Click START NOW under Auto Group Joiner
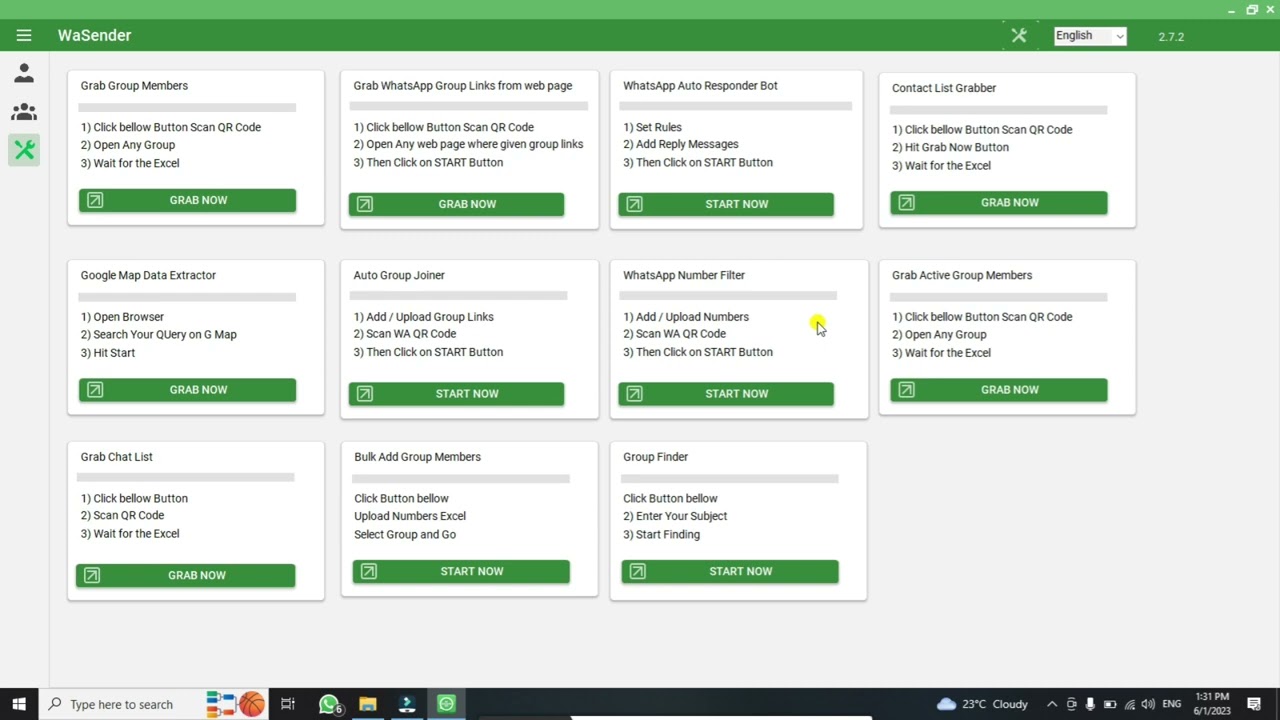The image size is (1280, 720). click(456, 394)
